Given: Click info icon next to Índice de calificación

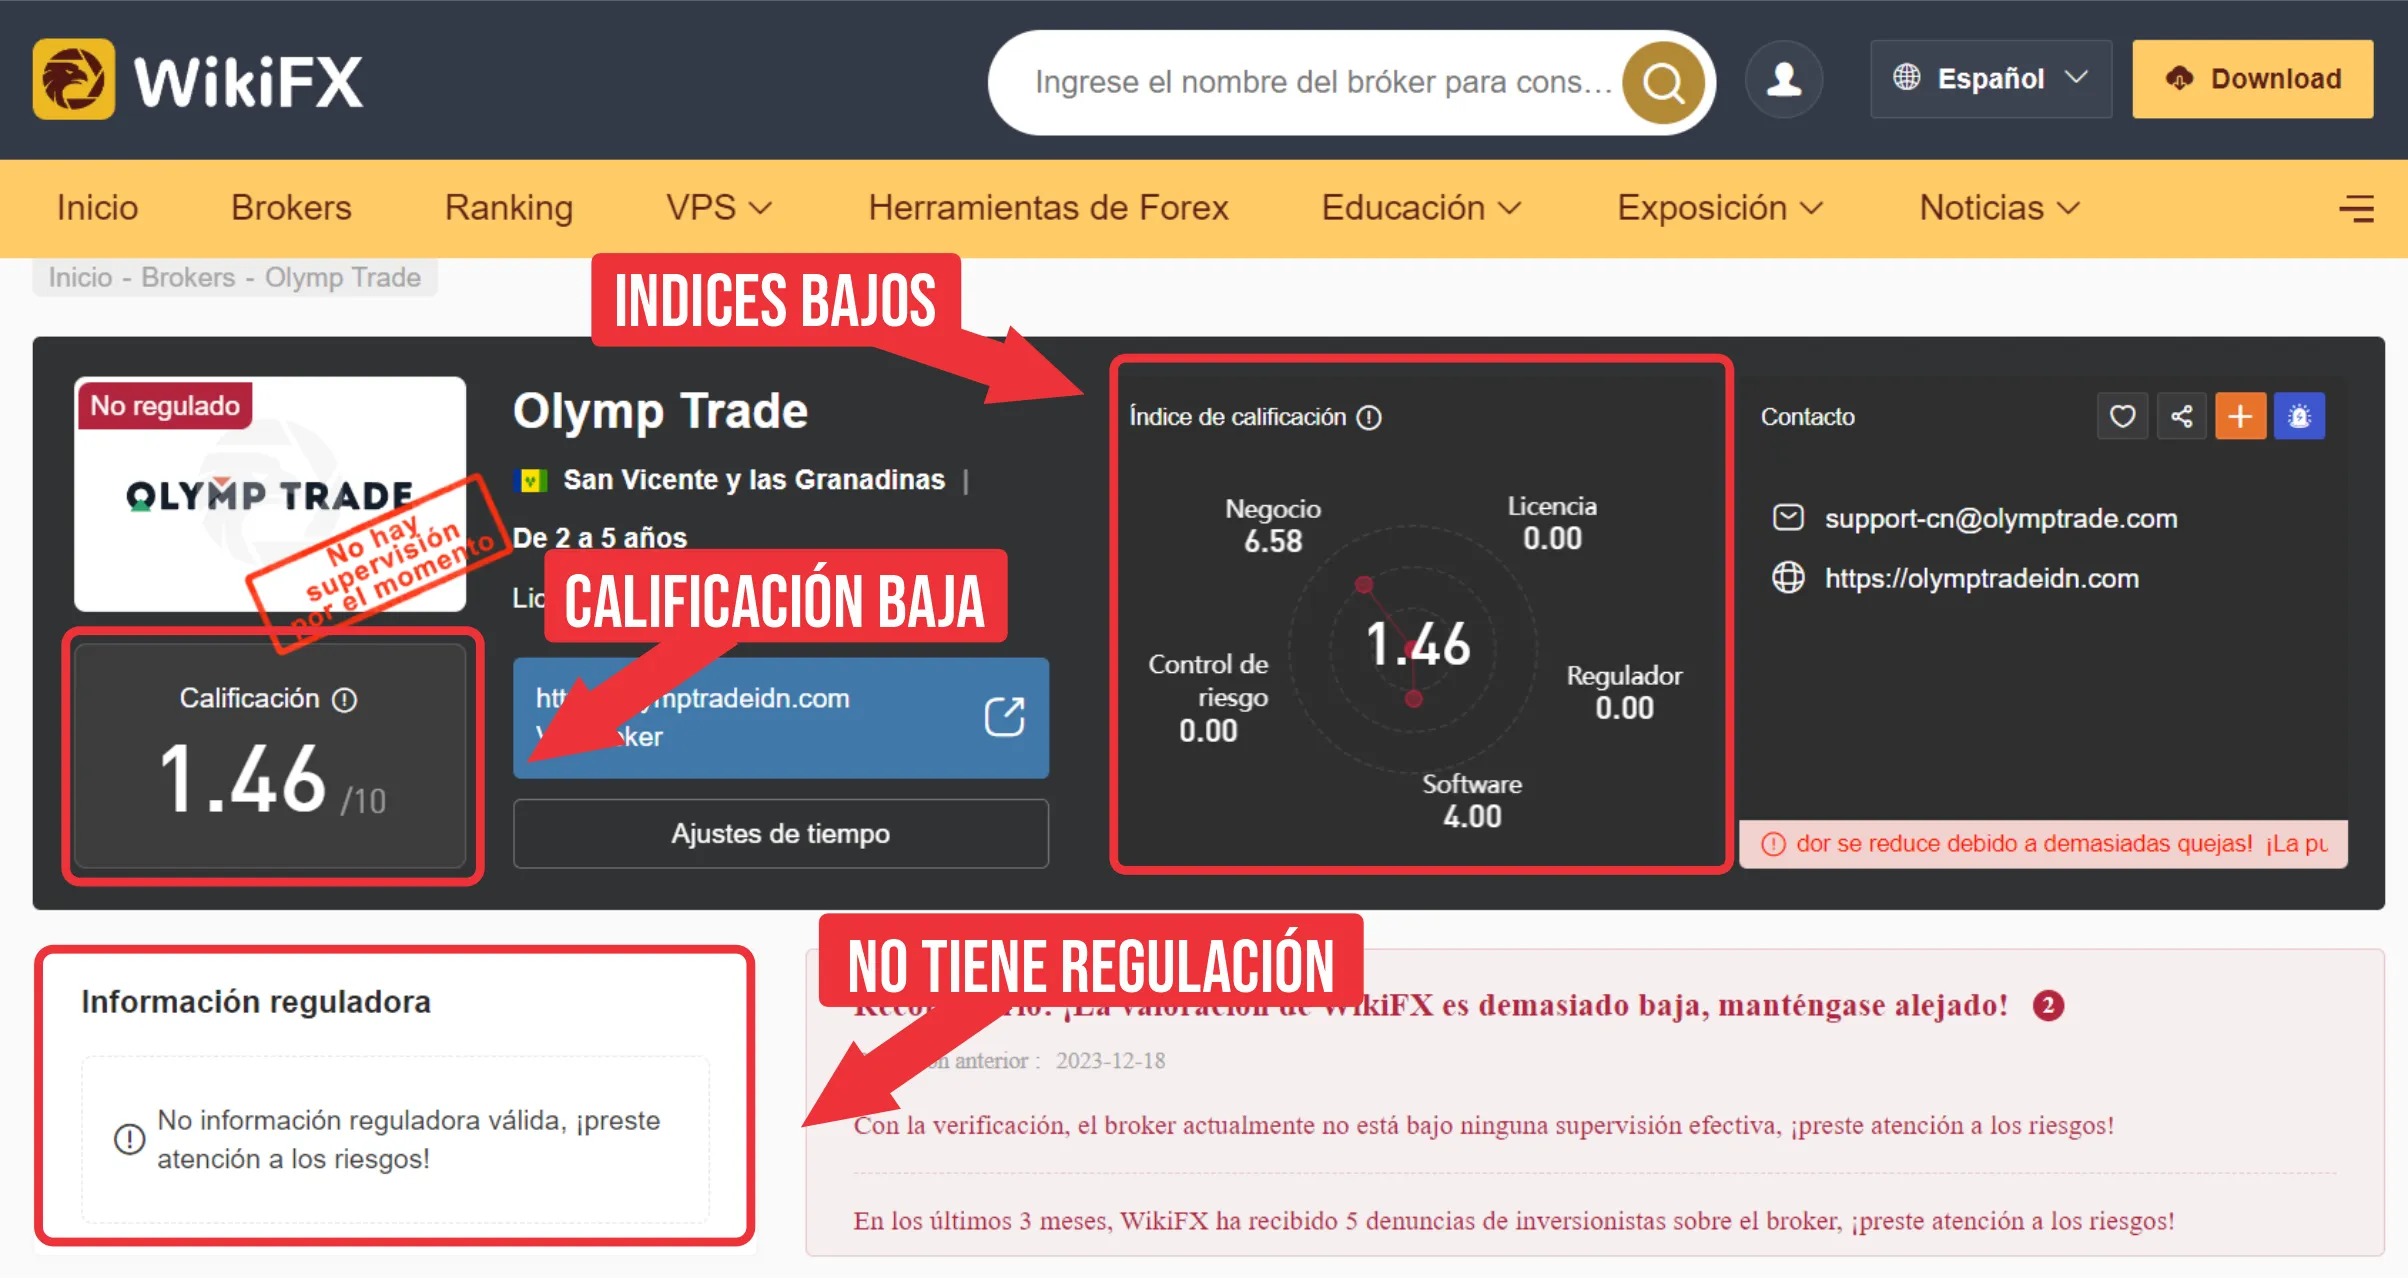Looking at the screenshot, I should click(1369, 417).
